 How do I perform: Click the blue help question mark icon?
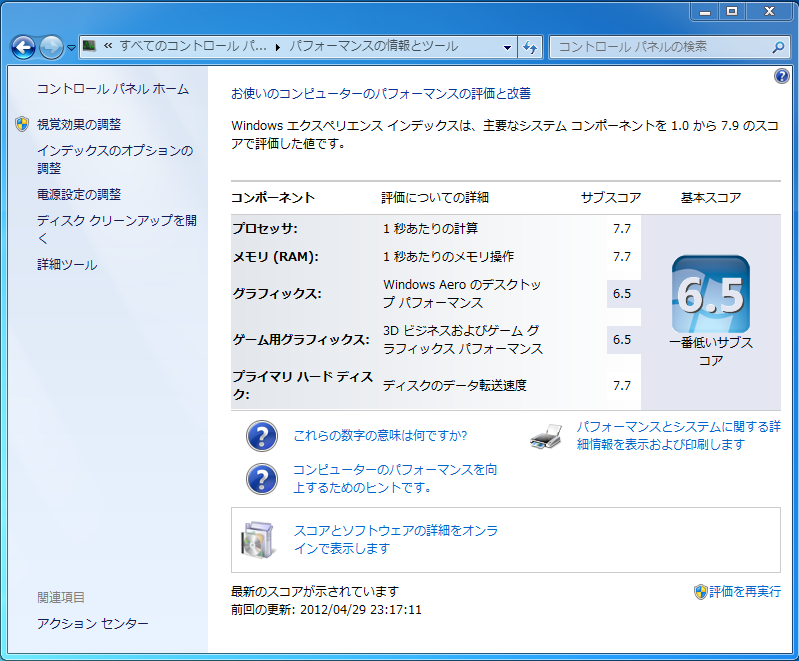click(782, 76)
